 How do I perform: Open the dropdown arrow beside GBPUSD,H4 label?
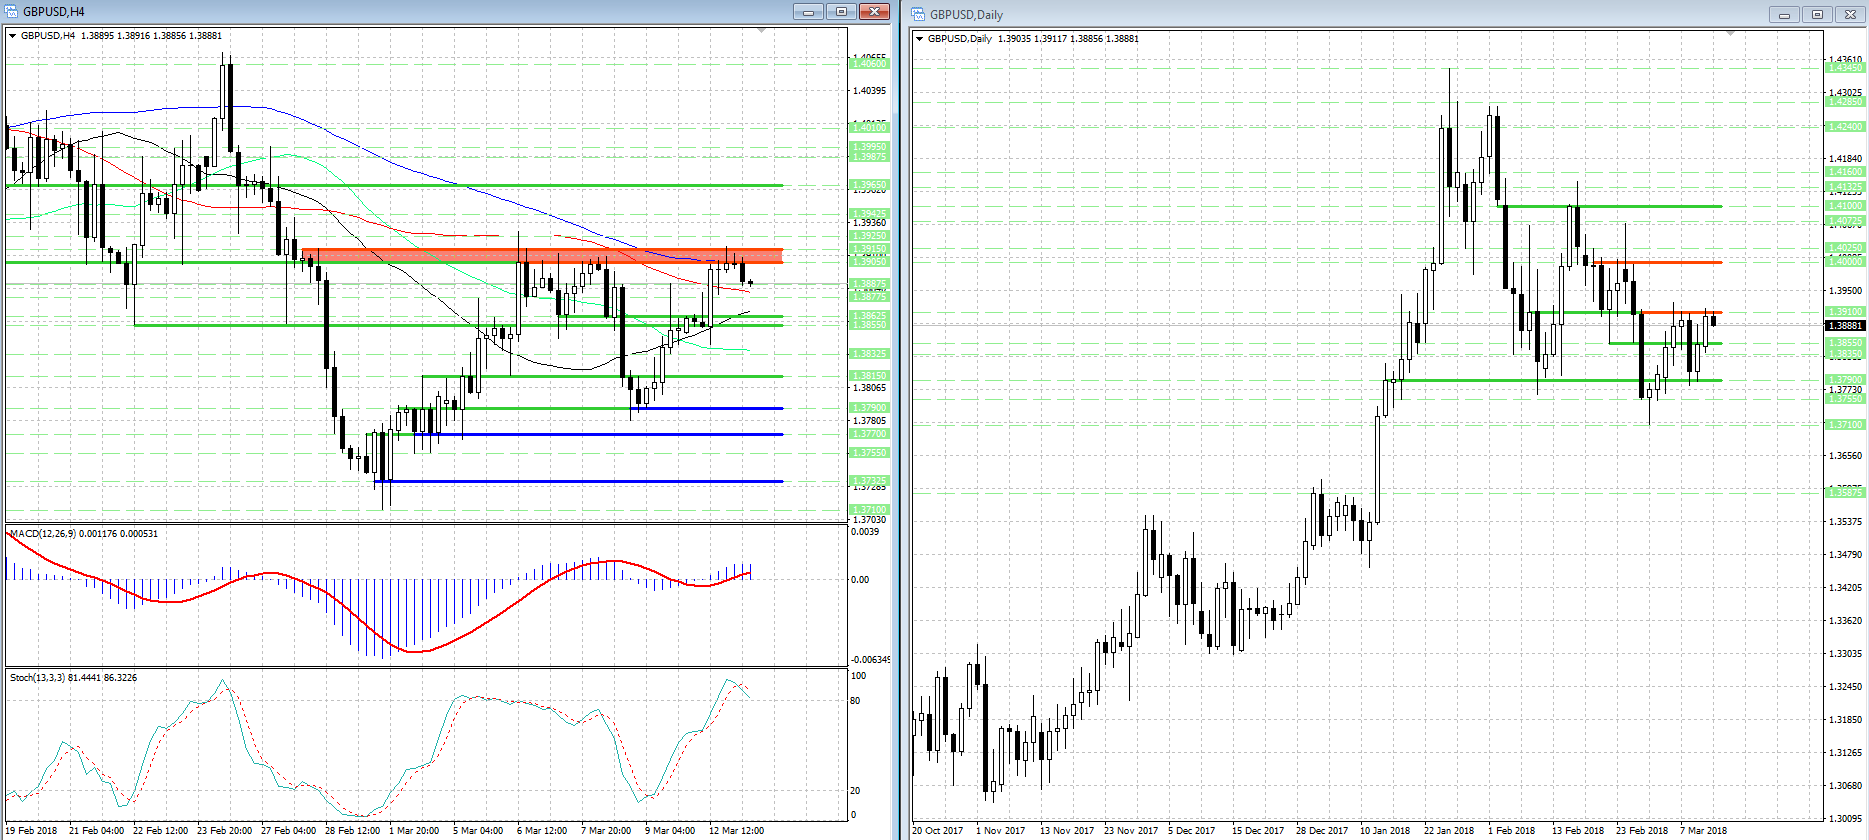point(13,36)
